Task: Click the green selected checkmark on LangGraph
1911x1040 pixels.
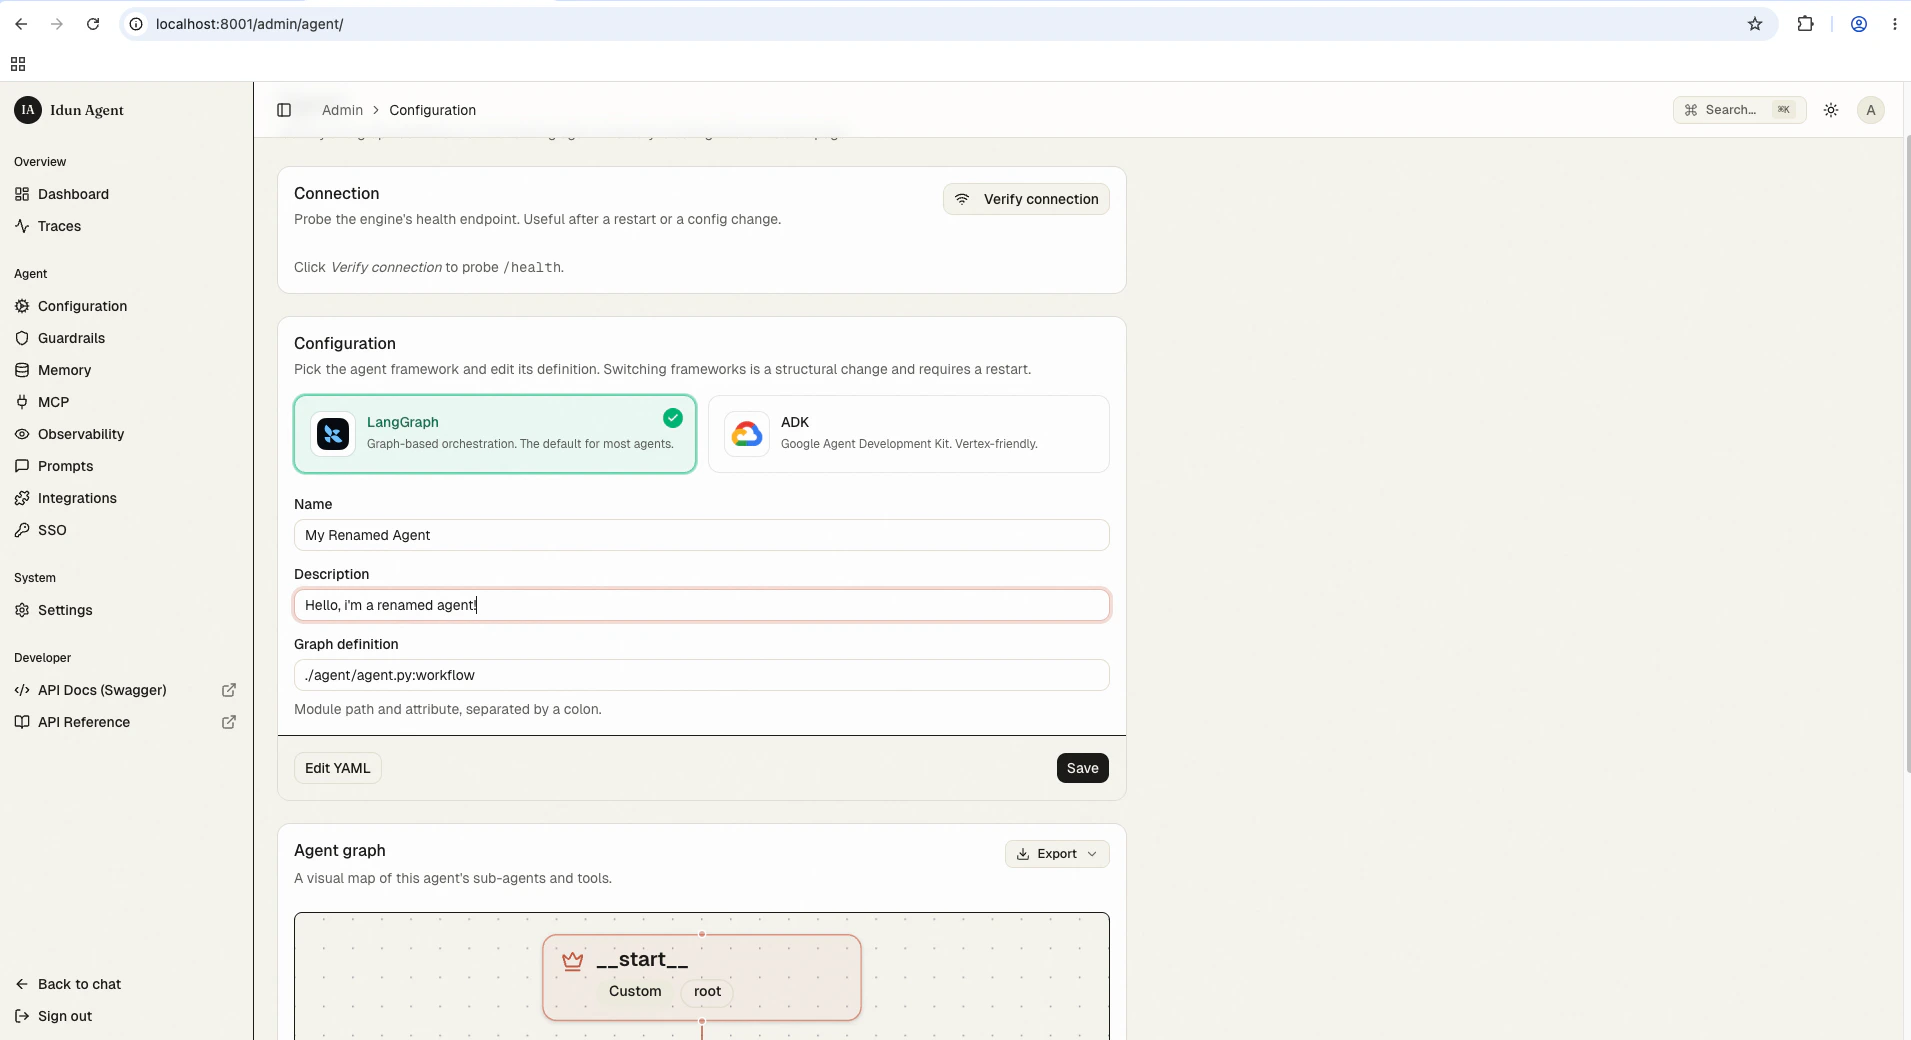Action: (673, 418)
